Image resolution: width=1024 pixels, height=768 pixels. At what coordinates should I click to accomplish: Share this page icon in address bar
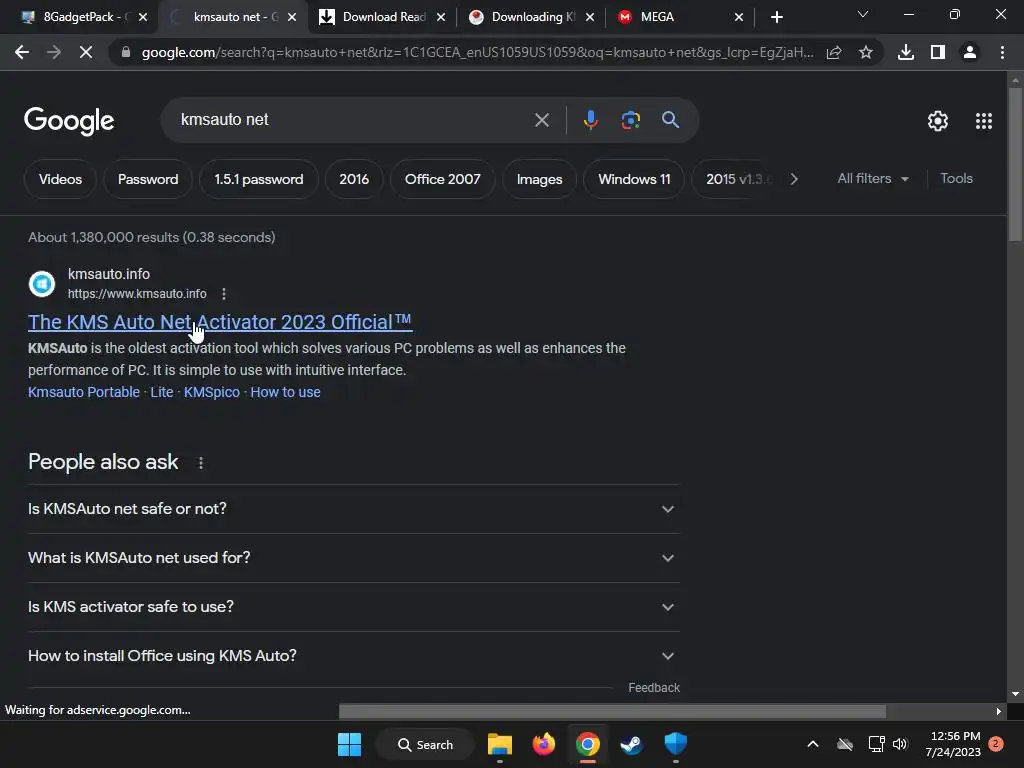(x=834, y=52)
